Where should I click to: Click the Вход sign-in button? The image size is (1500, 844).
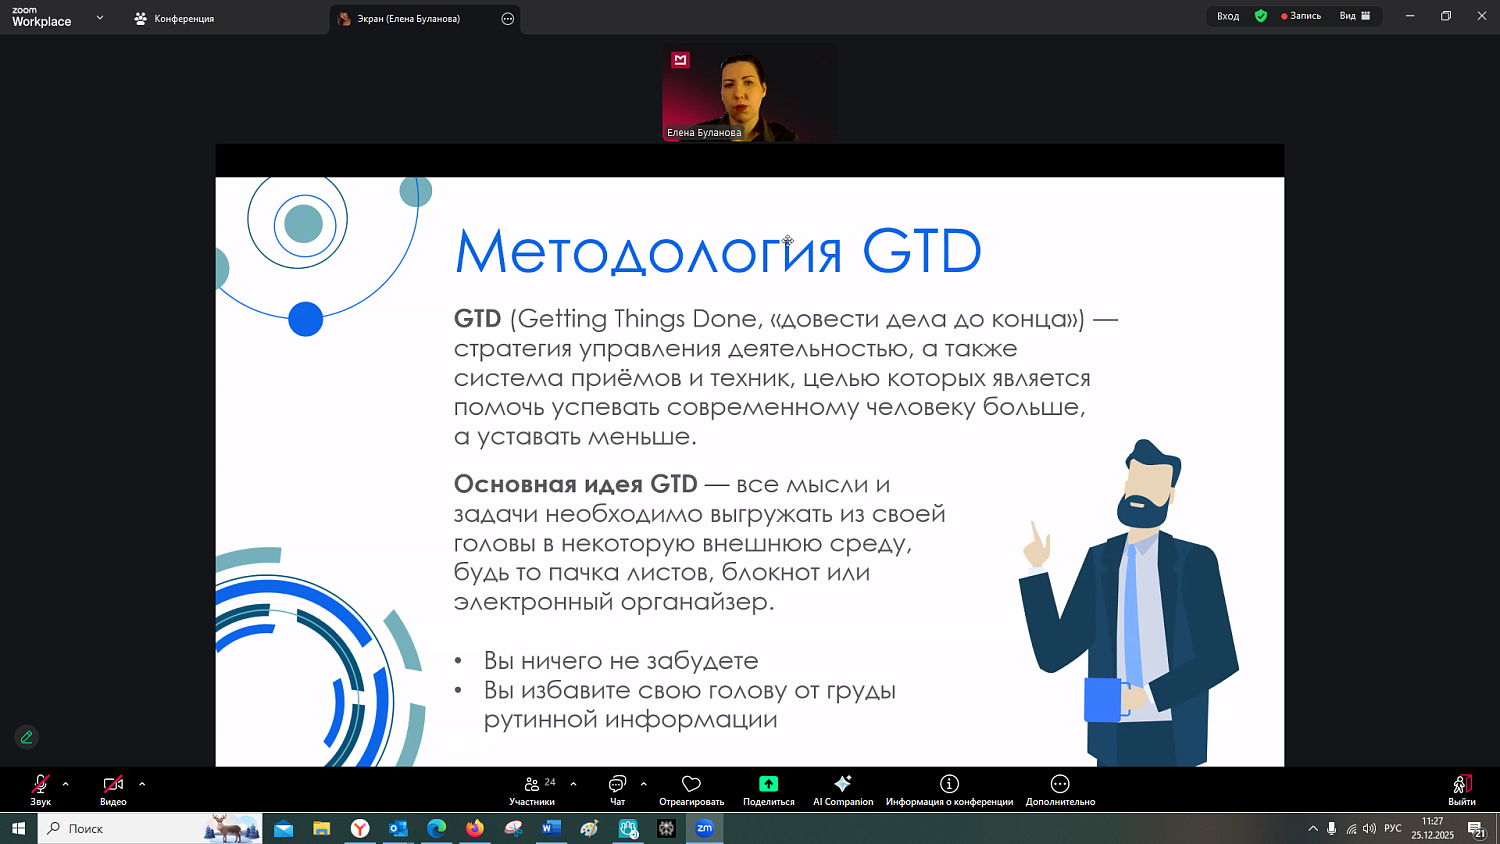pos(1227,16)
